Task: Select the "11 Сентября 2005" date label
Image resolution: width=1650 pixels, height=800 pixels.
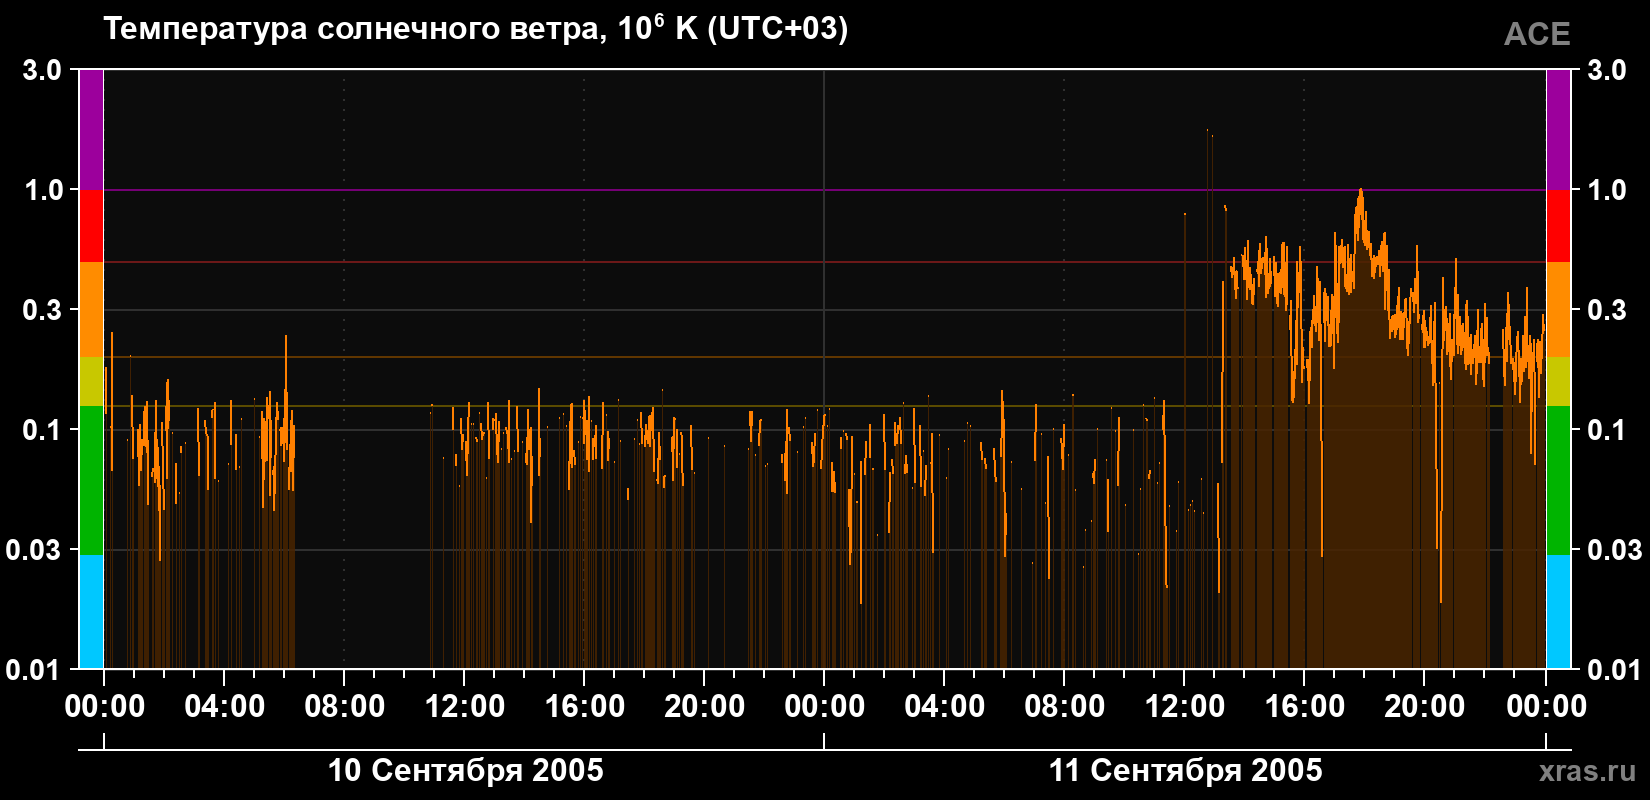Action: click(1185, 771)
